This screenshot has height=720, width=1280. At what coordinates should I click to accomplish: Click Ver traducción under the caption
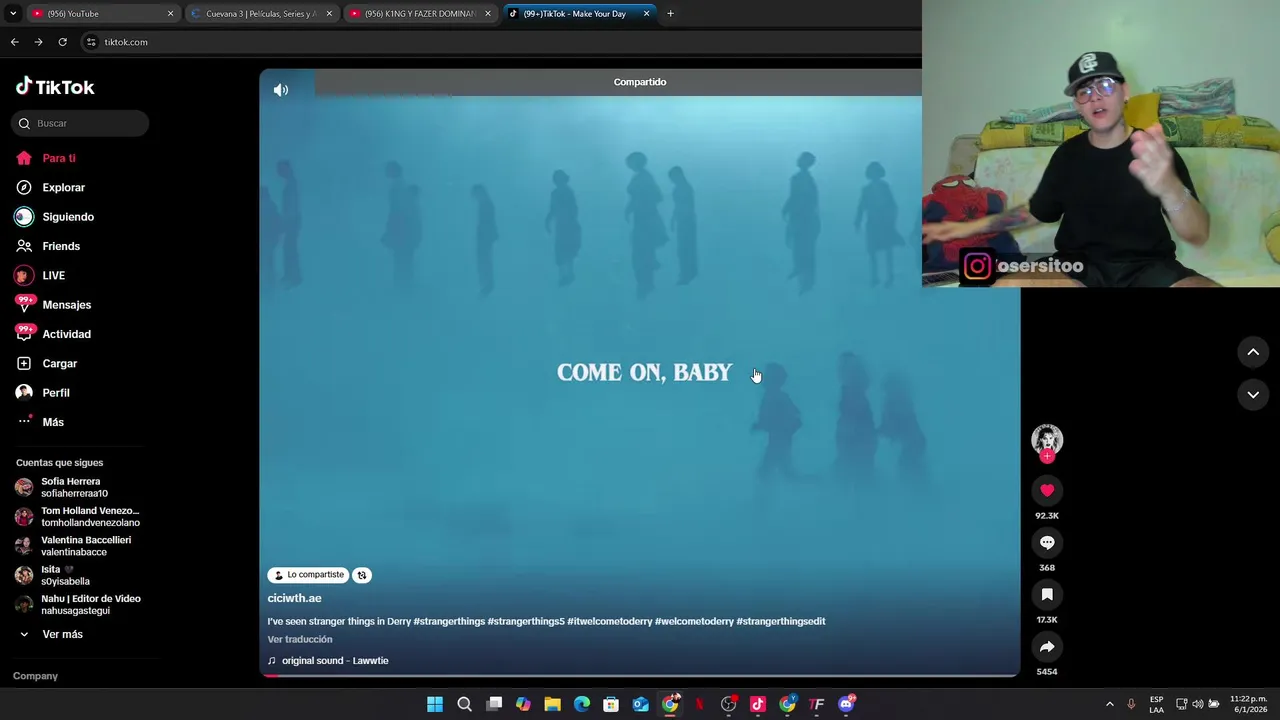300,639
